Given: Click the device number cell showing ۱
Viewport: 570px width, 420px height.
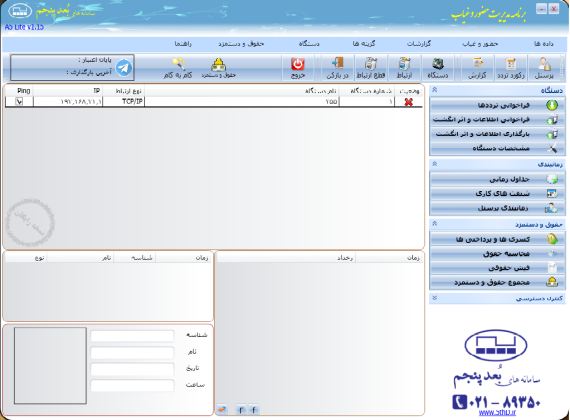Looking at the screenshot, I should [x=367, y=101].
